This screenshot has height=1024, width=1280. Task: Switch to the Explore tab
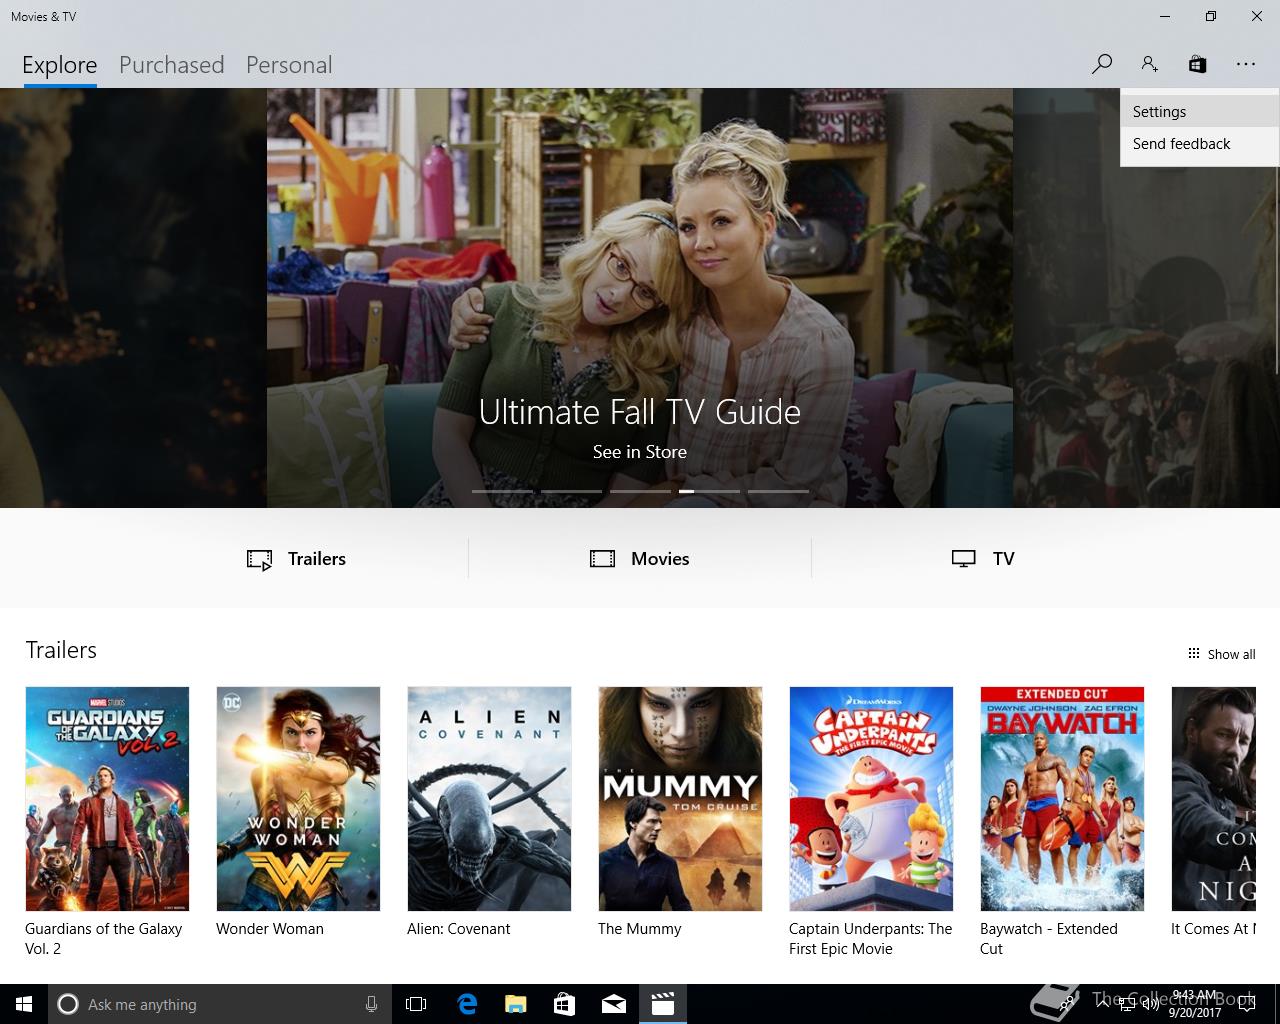[x=60, y=65]
